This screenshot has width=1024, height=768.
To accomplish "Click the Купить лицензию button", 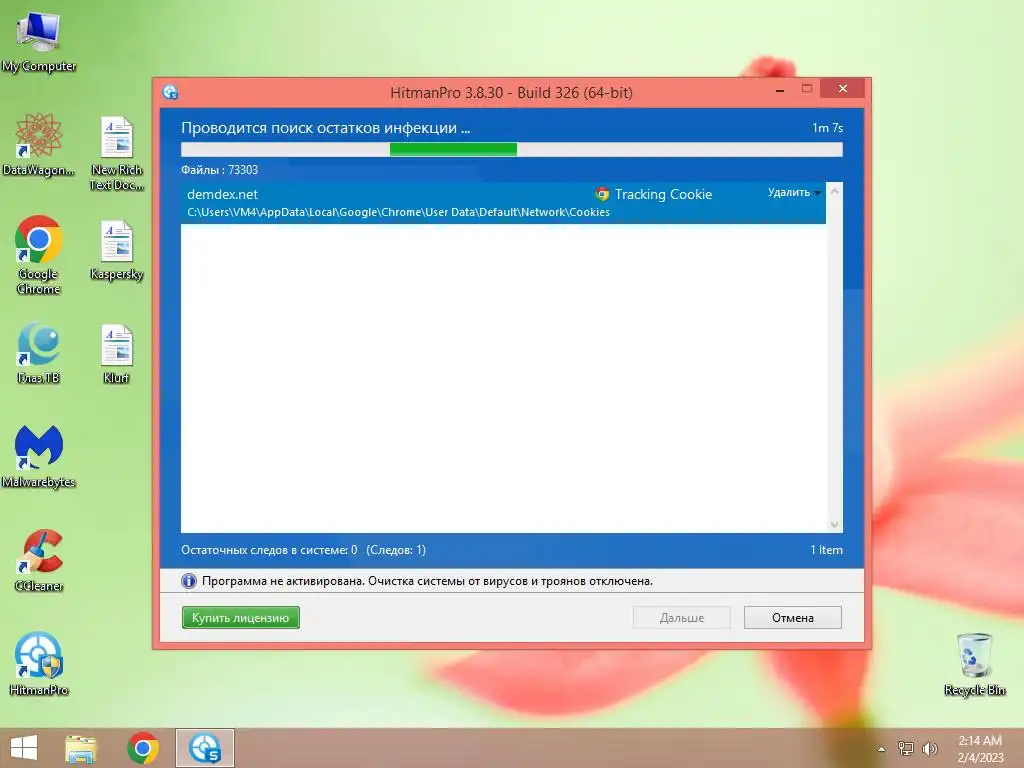I will [x=240, y=617].
